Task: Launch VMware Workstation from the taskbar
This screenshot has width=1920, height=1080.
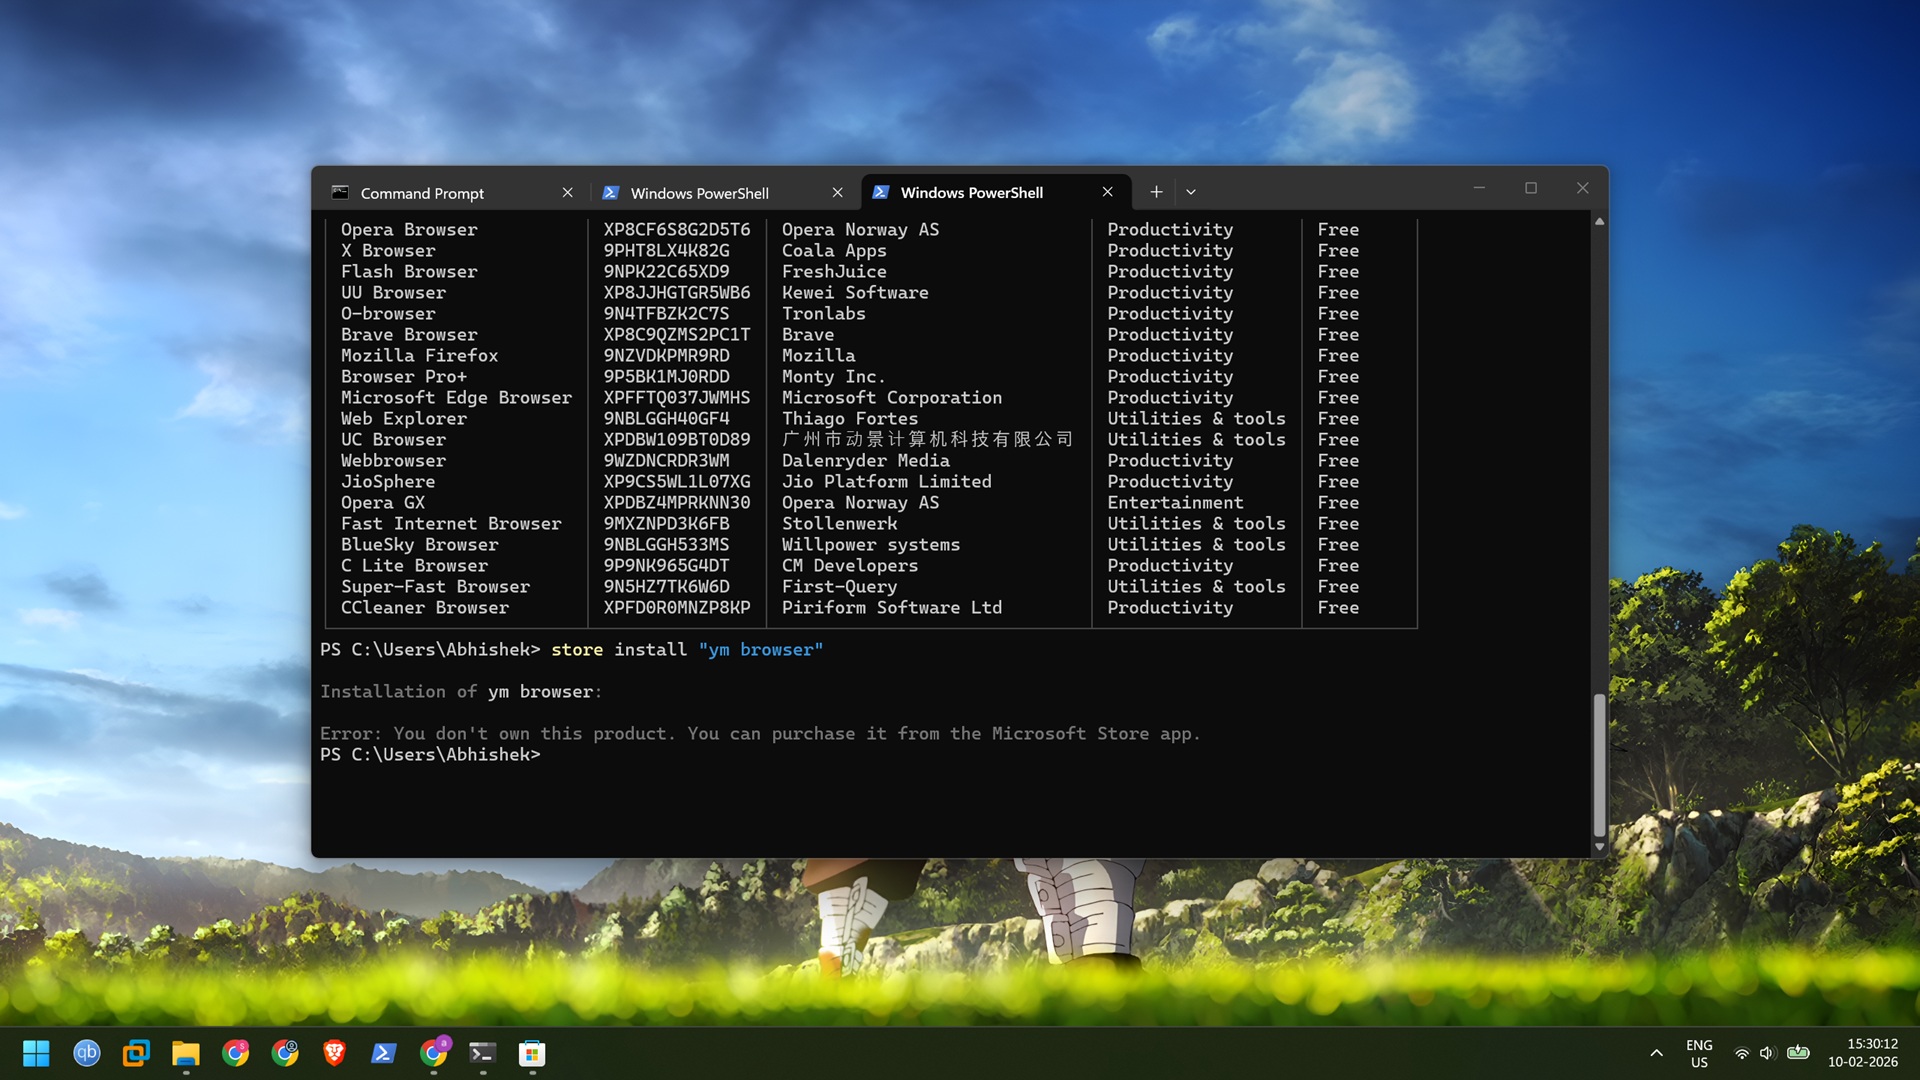Action: pos(136,1053)
